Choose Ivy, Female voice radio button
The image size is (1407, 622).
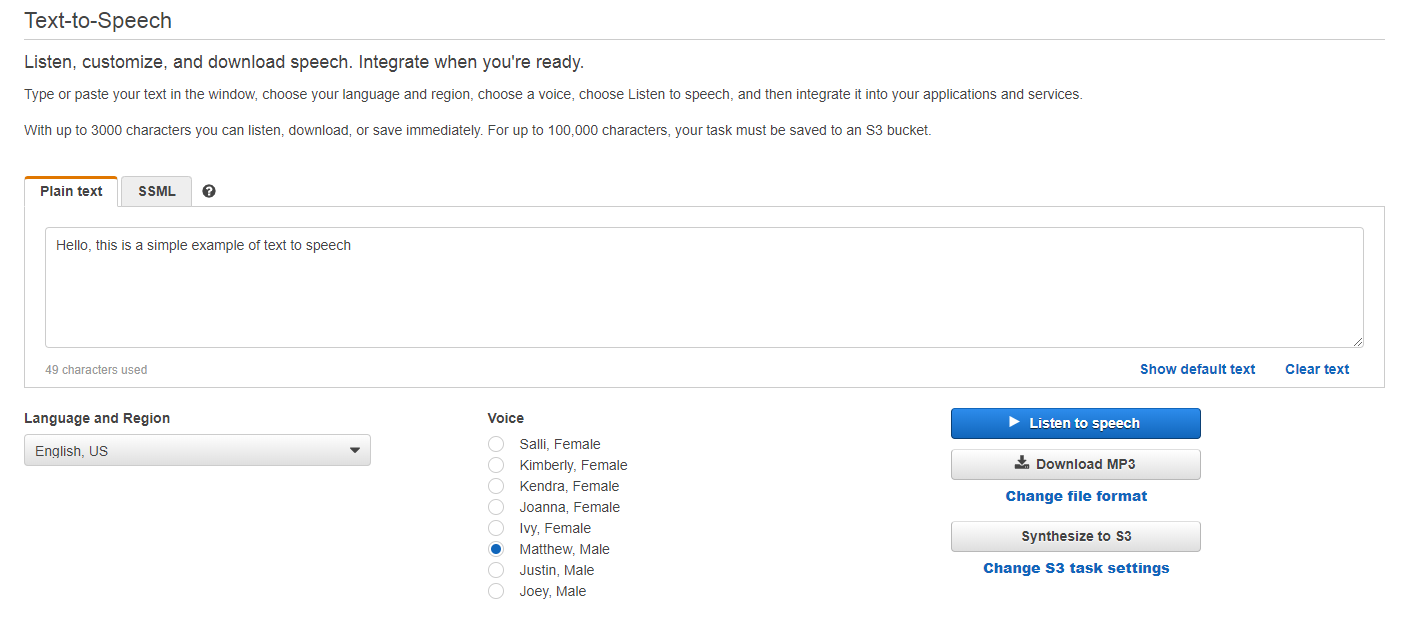point(496,528)
